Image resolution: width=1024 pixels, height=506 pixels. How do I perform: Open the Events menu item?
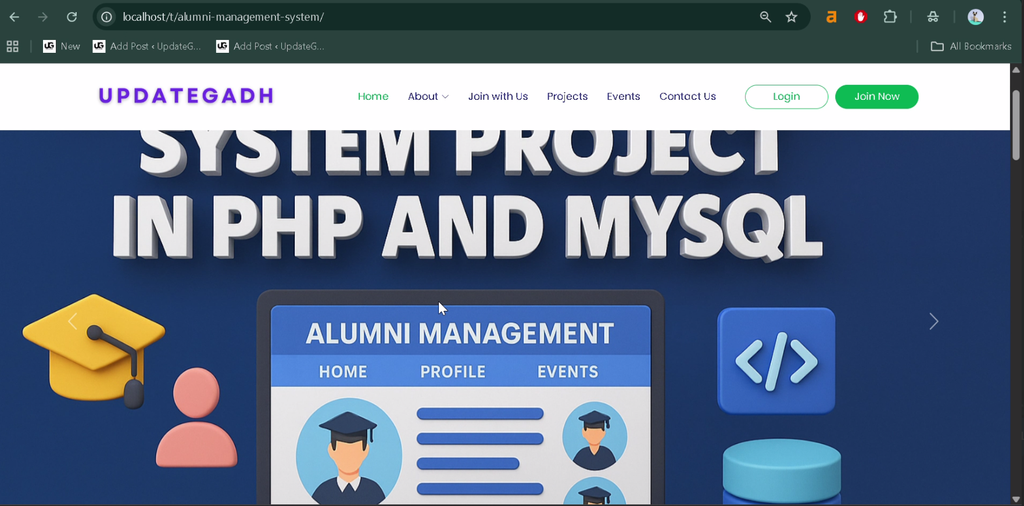[623, 97]
